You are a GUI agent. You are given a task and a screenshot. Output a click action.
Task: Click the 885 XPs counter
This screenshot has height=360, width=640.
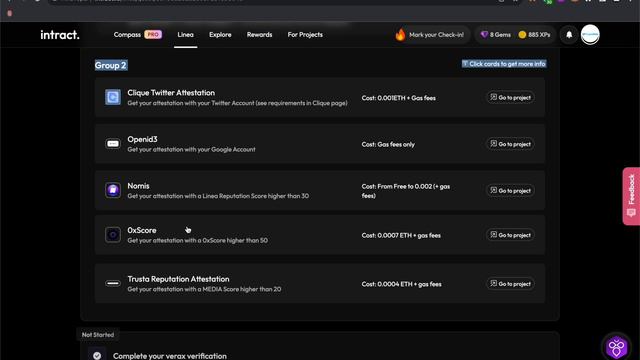(x=534, y=35)
